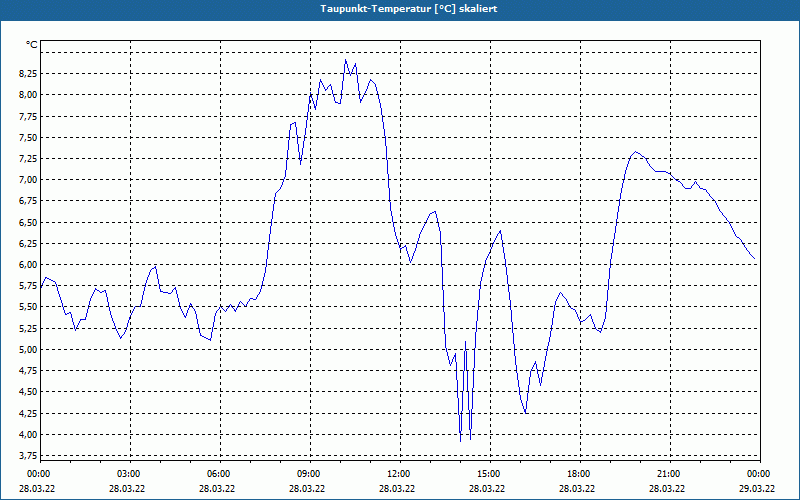Viewport: 800px width, 500px height.
Task: Click the 29.03.22 date label
Action: [x=757, y=488]
